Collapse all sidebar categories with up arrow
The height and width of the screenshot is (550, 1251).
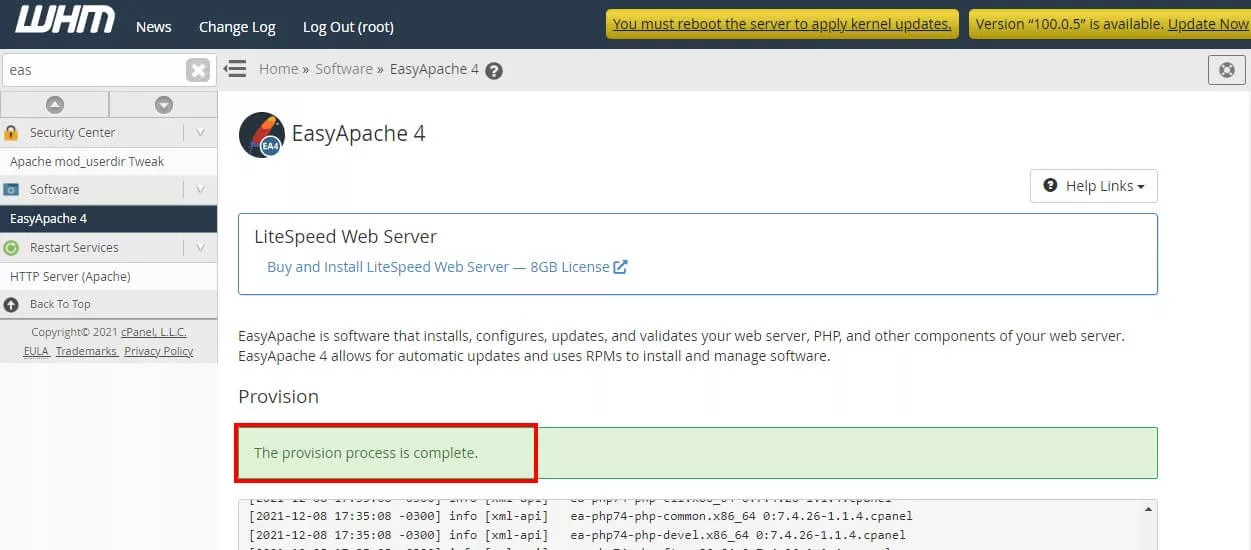point(55,104)
